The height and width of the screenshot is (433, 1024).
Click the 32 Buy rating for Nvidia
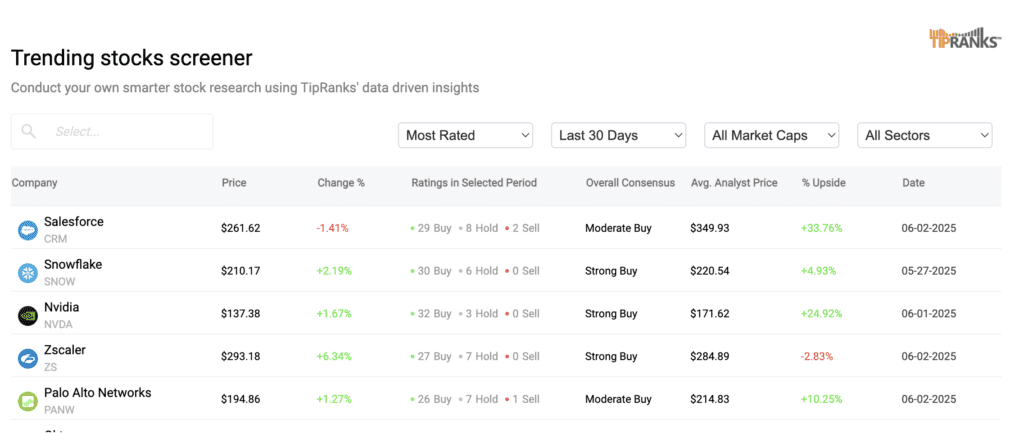point(431,314)
